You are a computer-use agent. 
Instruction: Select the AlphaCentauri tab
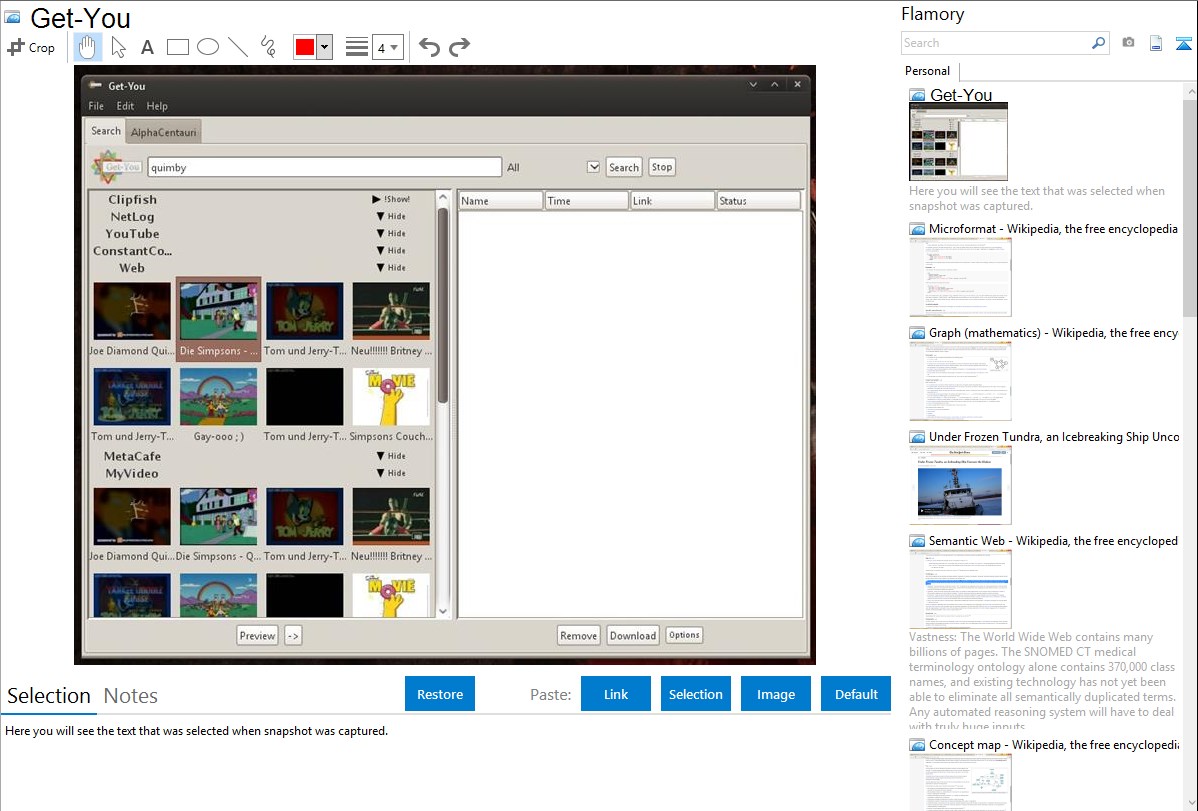(164, 132)
